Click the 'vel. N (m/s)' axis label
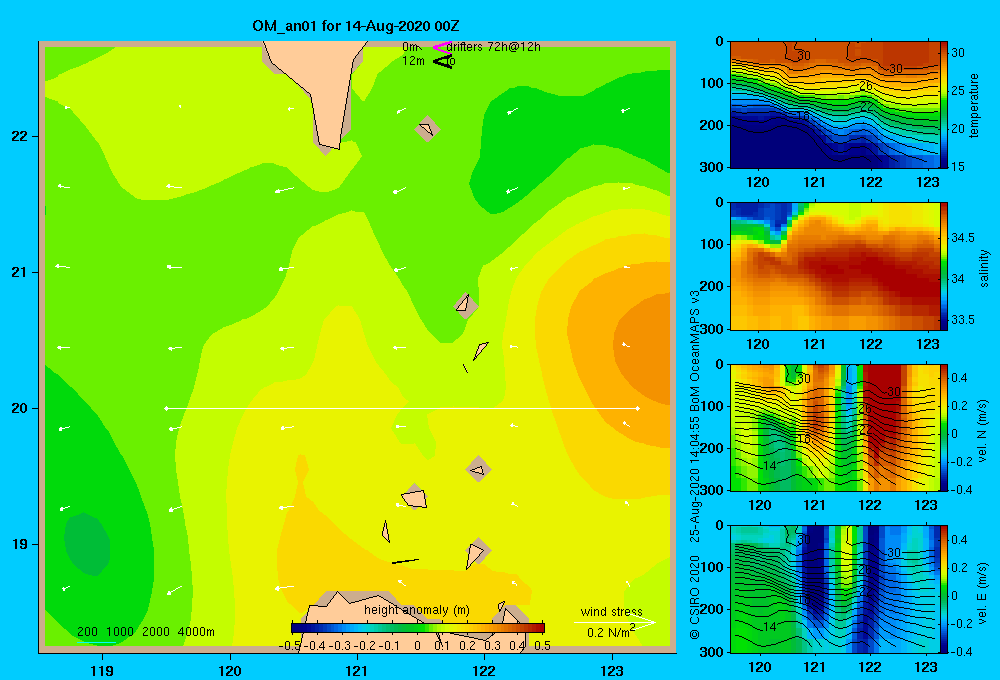 point(983,431)
